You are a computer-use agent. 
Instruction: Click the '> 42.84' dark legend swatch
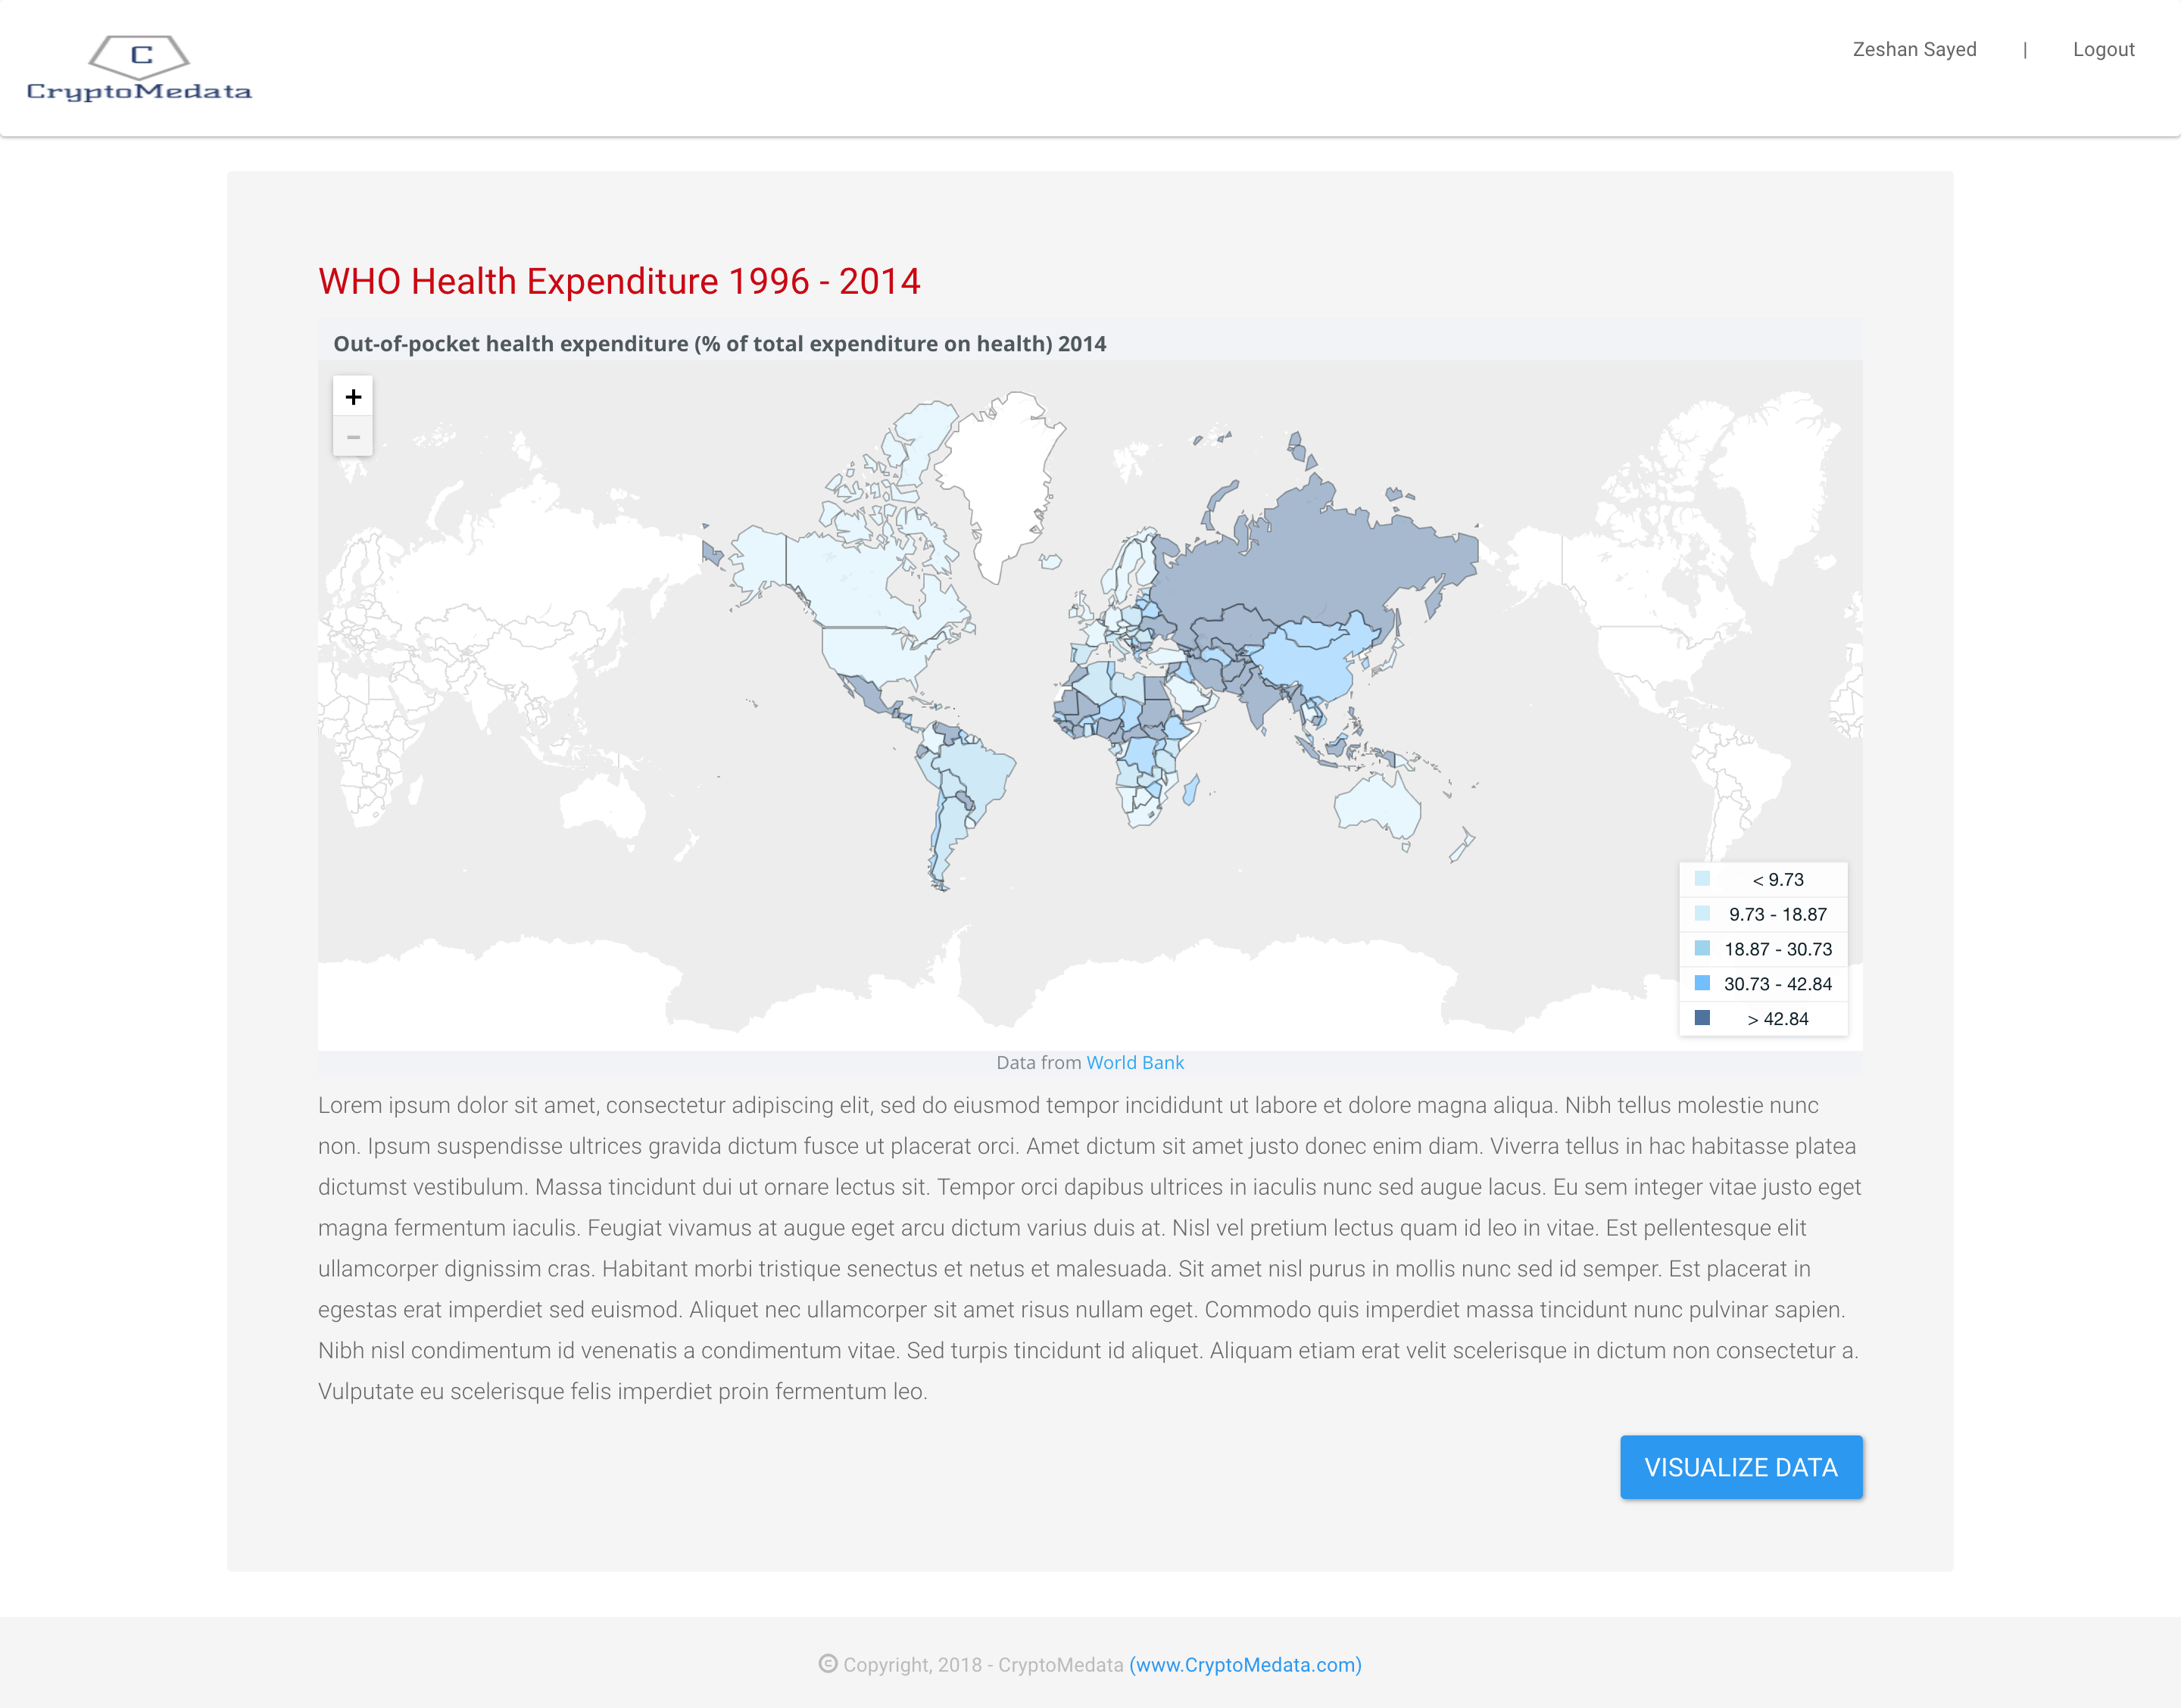[x=1702, y=1018]
